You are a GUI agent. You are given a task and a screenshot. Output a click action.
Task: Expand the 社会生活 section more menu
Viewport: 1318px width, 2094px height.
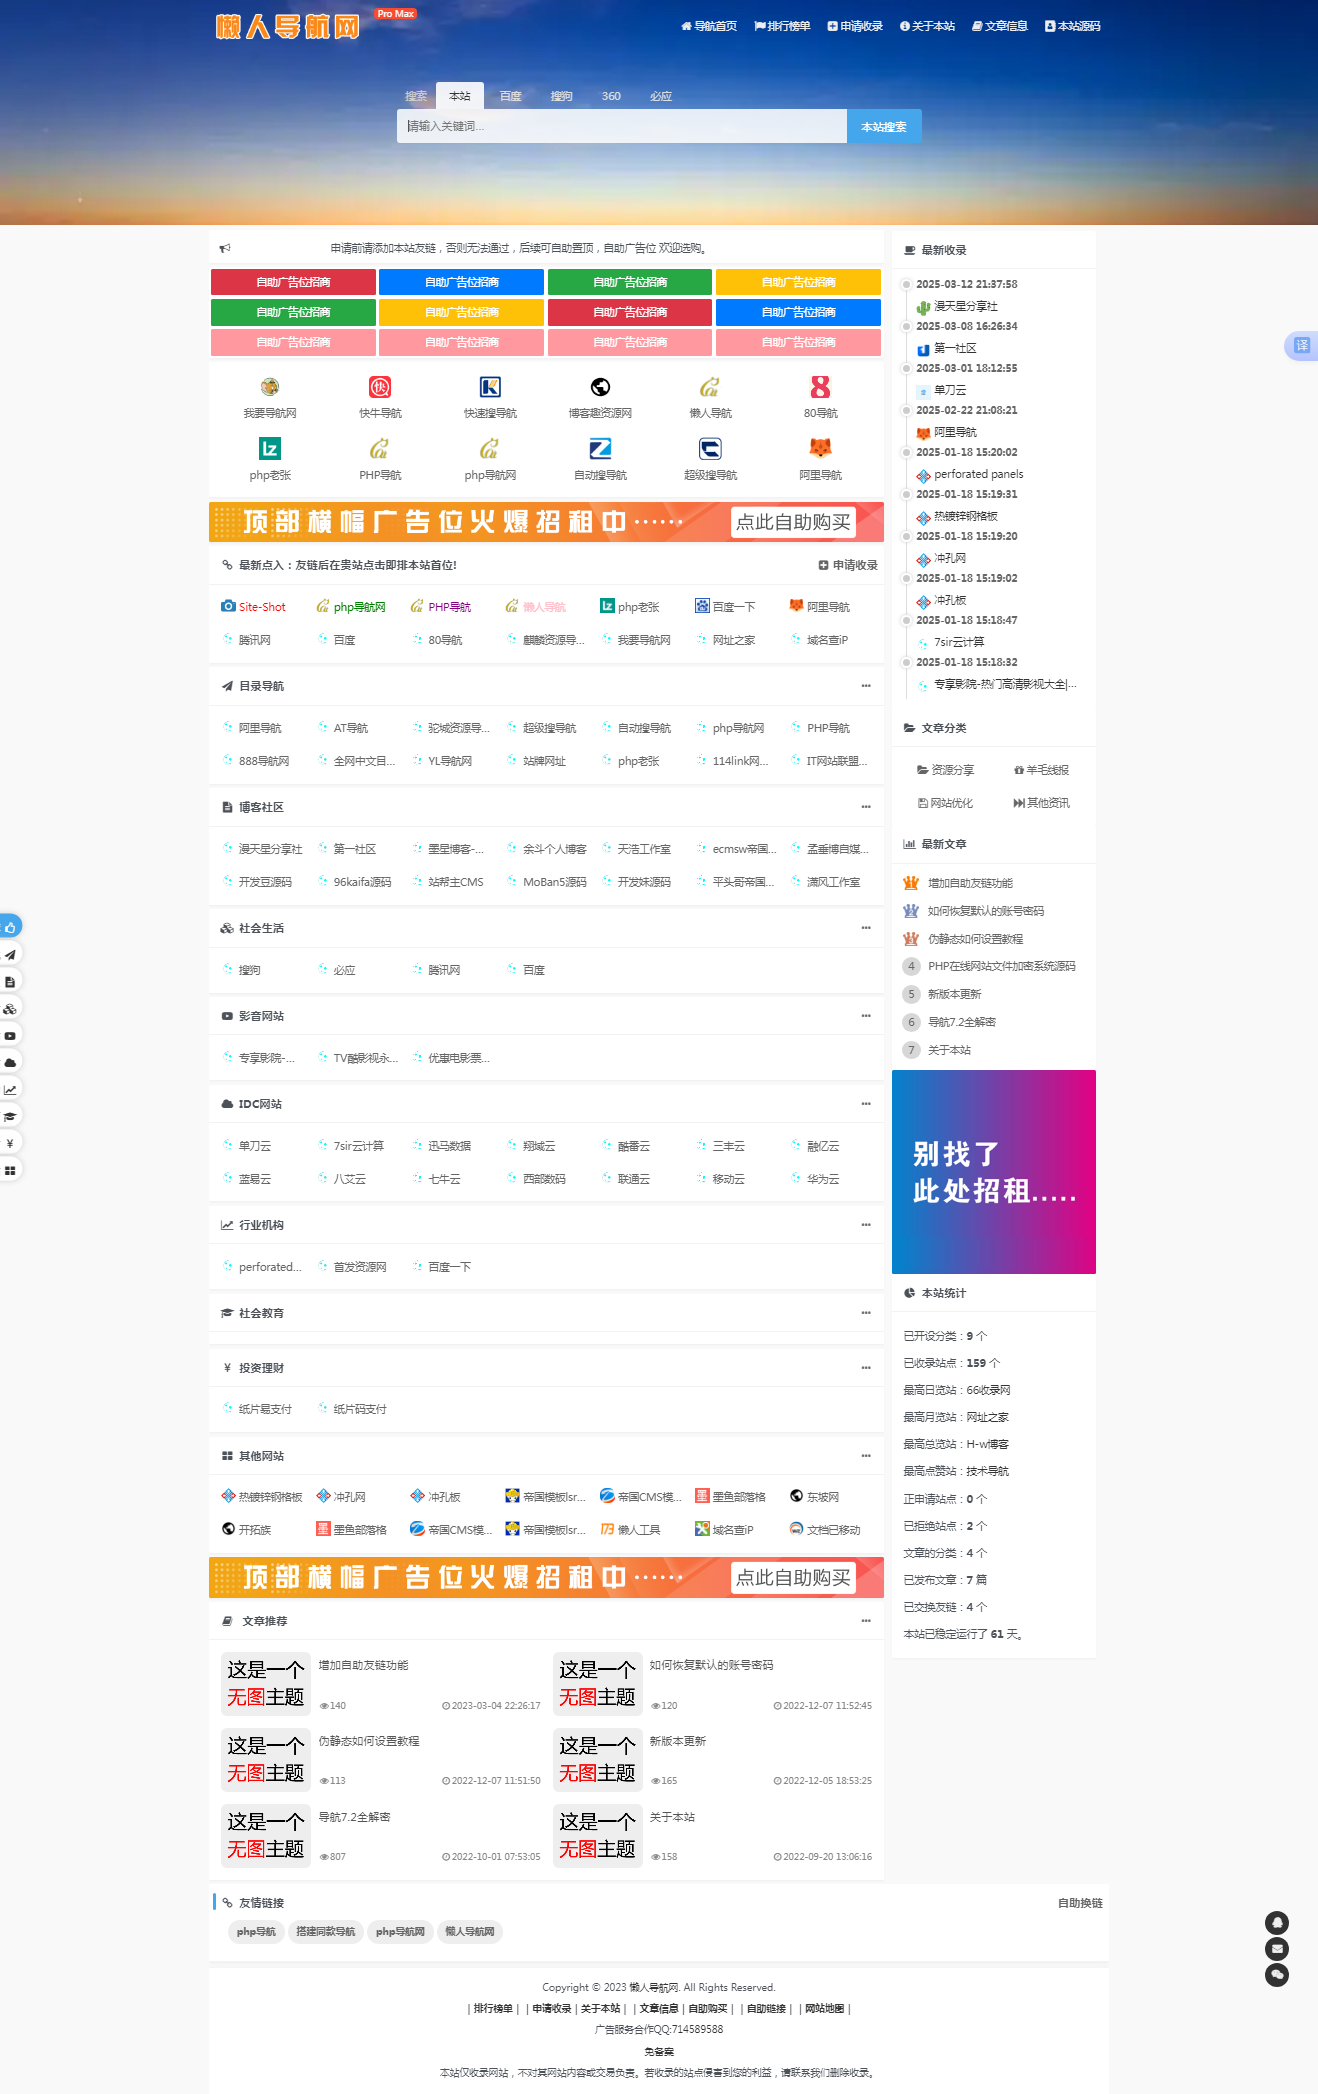866,928
